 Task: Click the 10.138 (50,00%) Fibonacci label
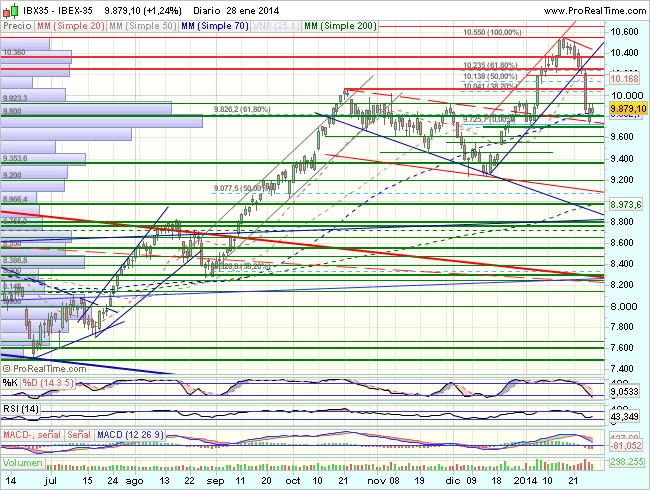(490, 76)
